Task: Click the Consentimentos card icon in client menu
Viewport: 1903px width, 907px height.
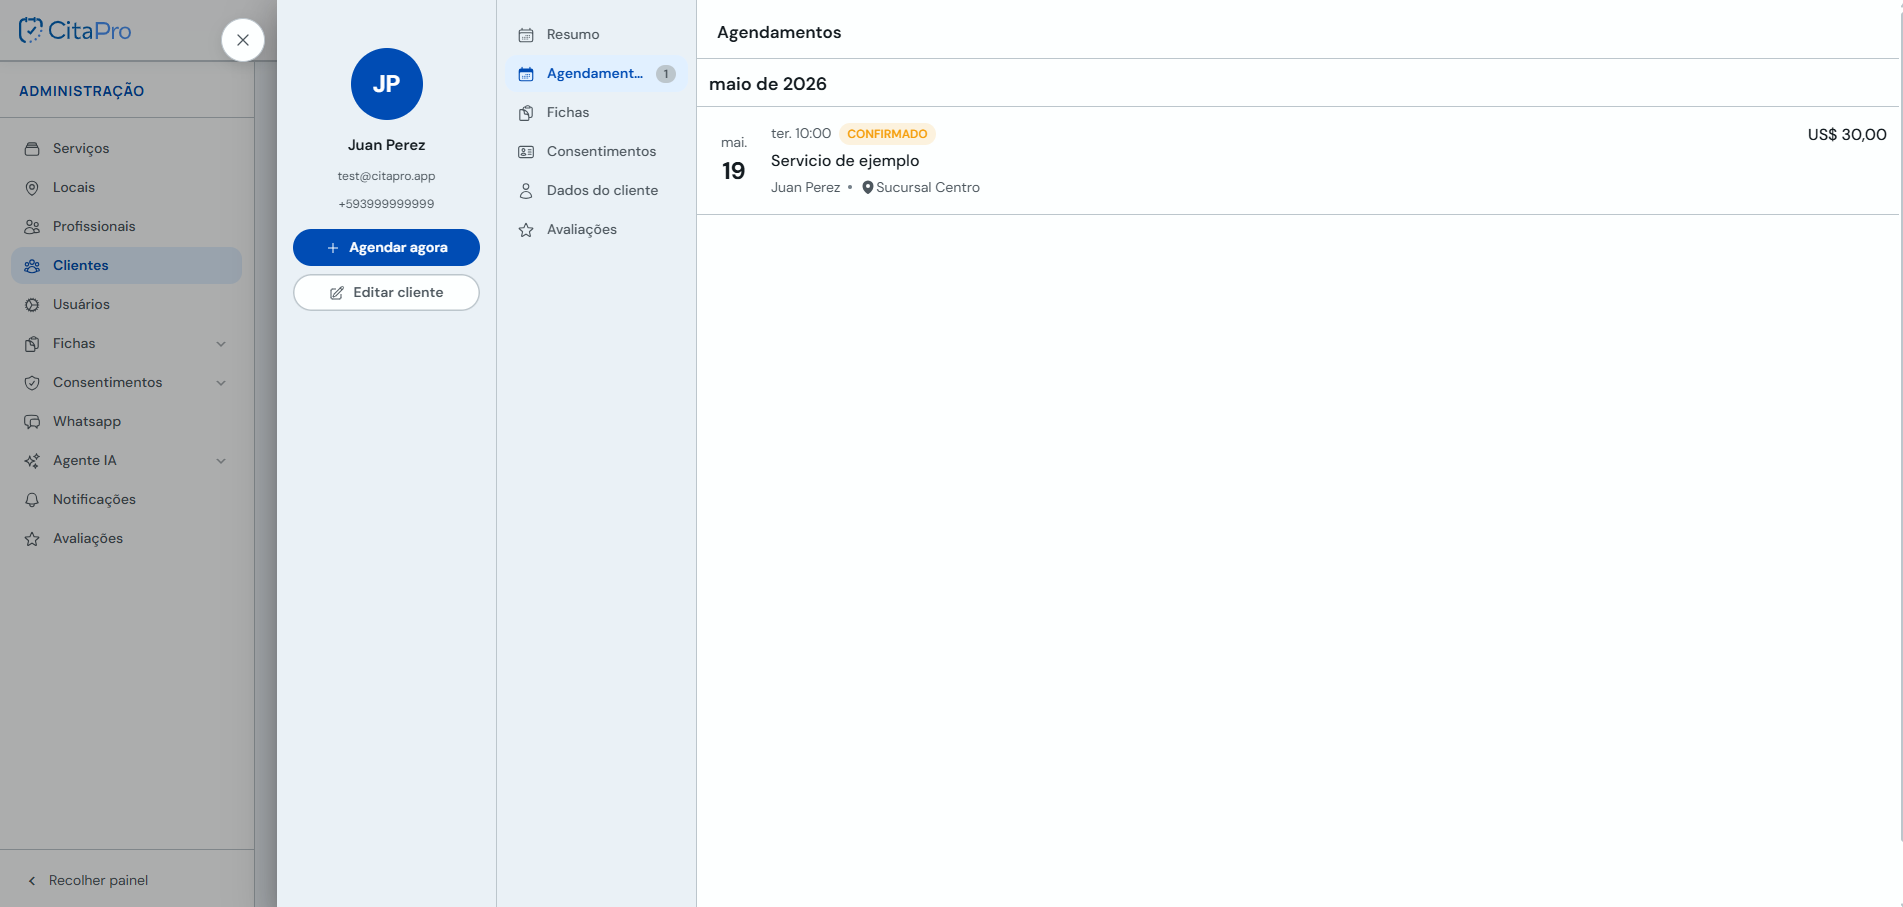Action: click(x=526, y=151)
